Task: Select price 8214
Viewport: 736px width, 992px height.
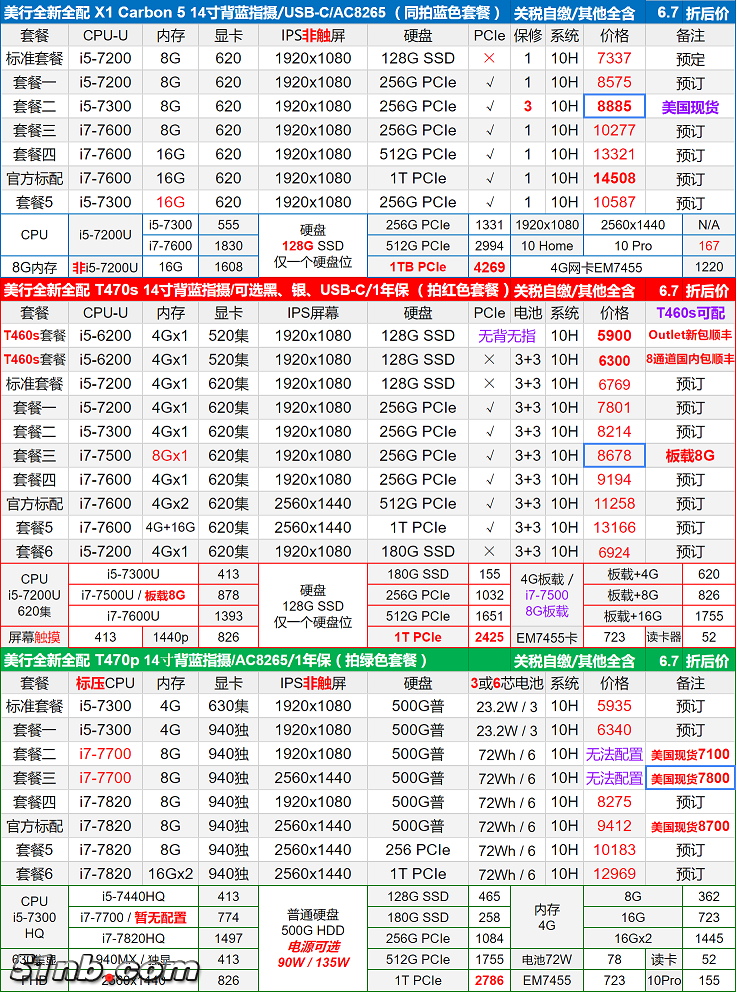Action: [x=614, y=432]
